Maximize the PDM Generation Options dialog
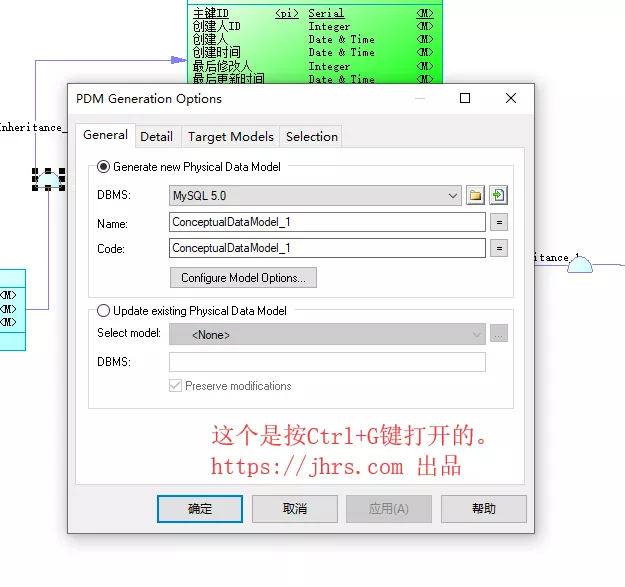The width and height of the screenshot is (625, 587). click(x=465, y=98)
